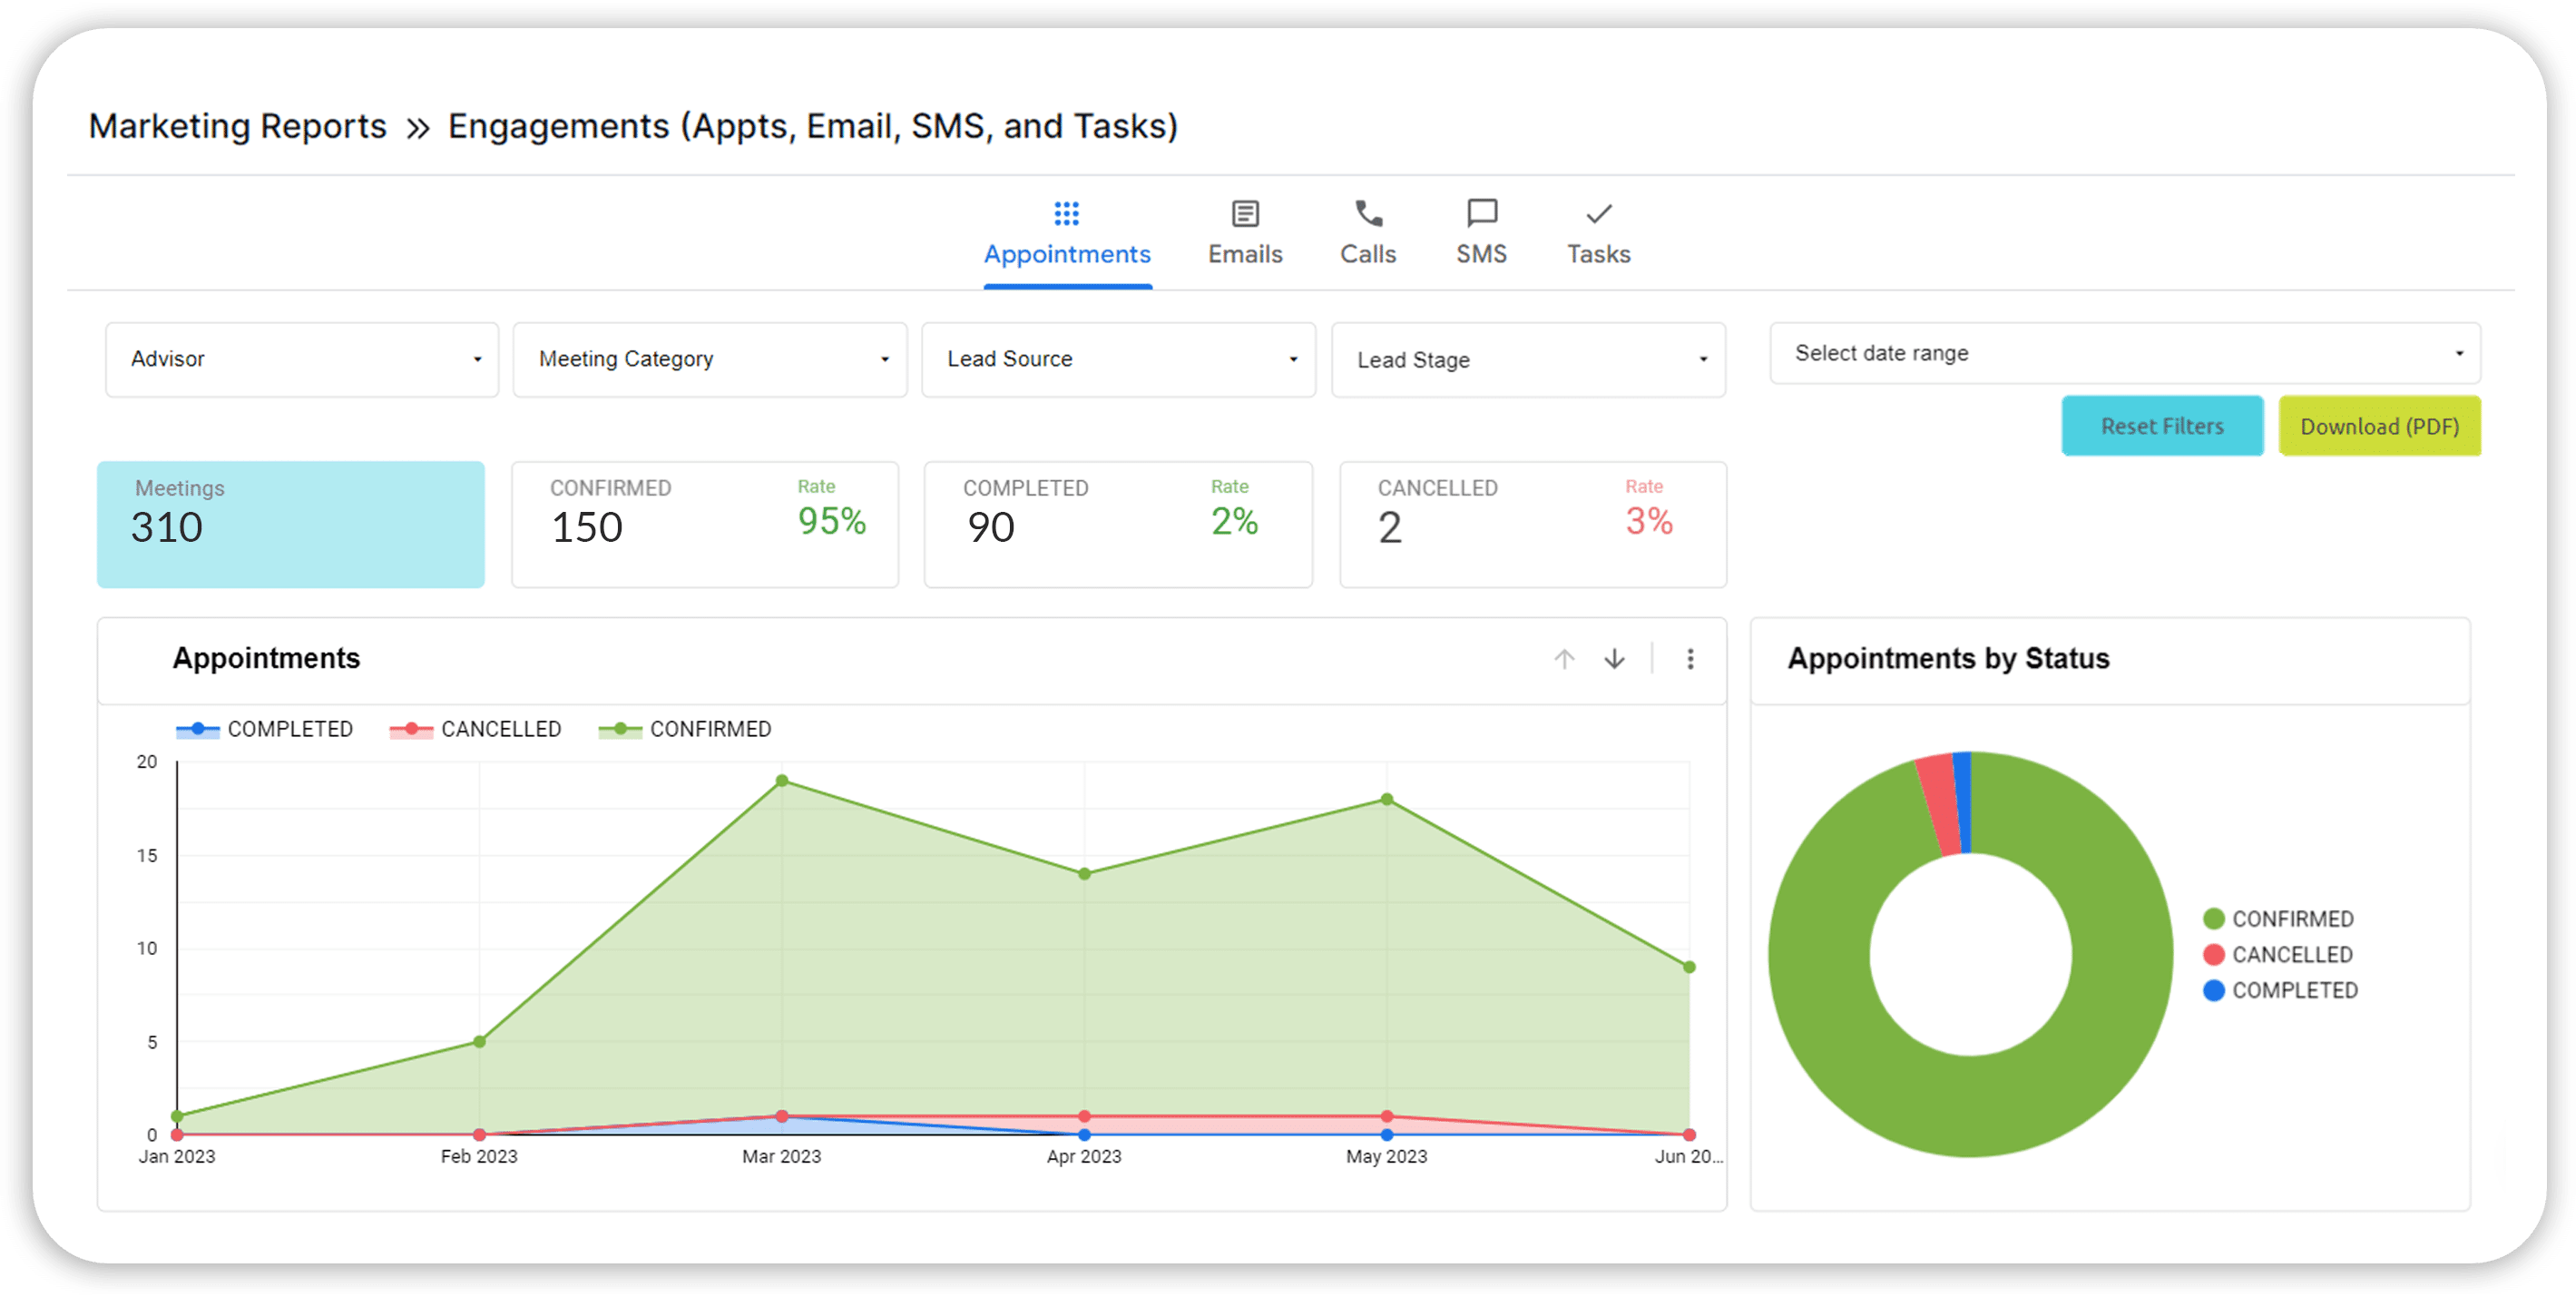Click the drill up arrow icon
Image resolution: width=2576 pixels, height=1297 pixels.
[x=1564, y=659]
